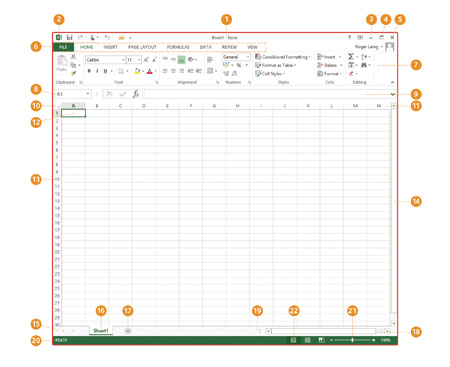The image size is (450, 367).
Task: Click Cell Styles button
Action: pyautogui.click(x=270, y=74)
